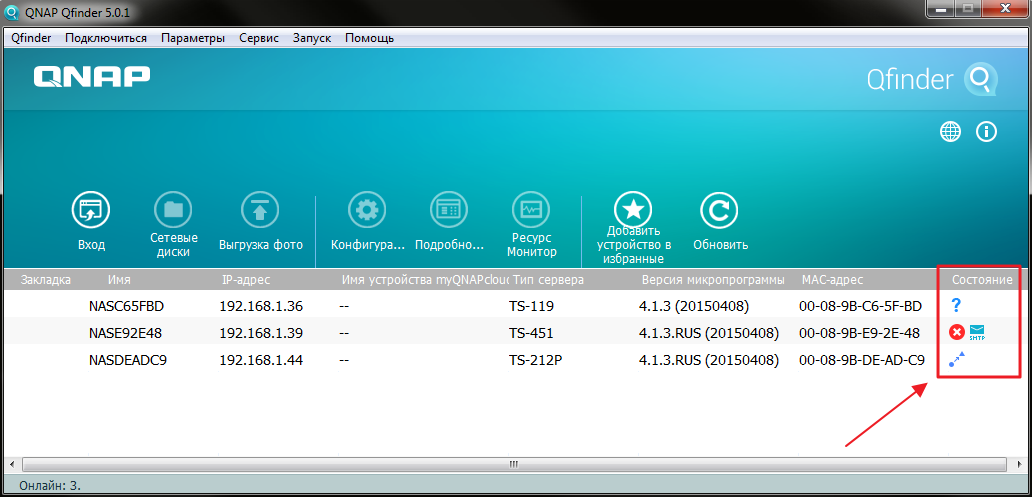Select device NASDEADC9
The image size is (1032, 497).
tap(127, 361)
